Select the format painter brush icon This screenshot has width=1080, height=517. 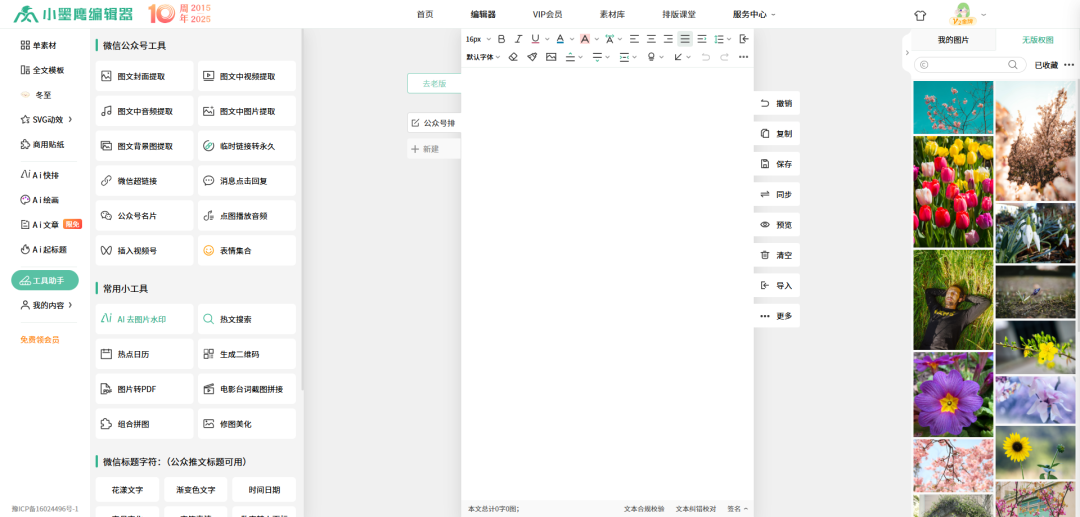pos(532,57)
